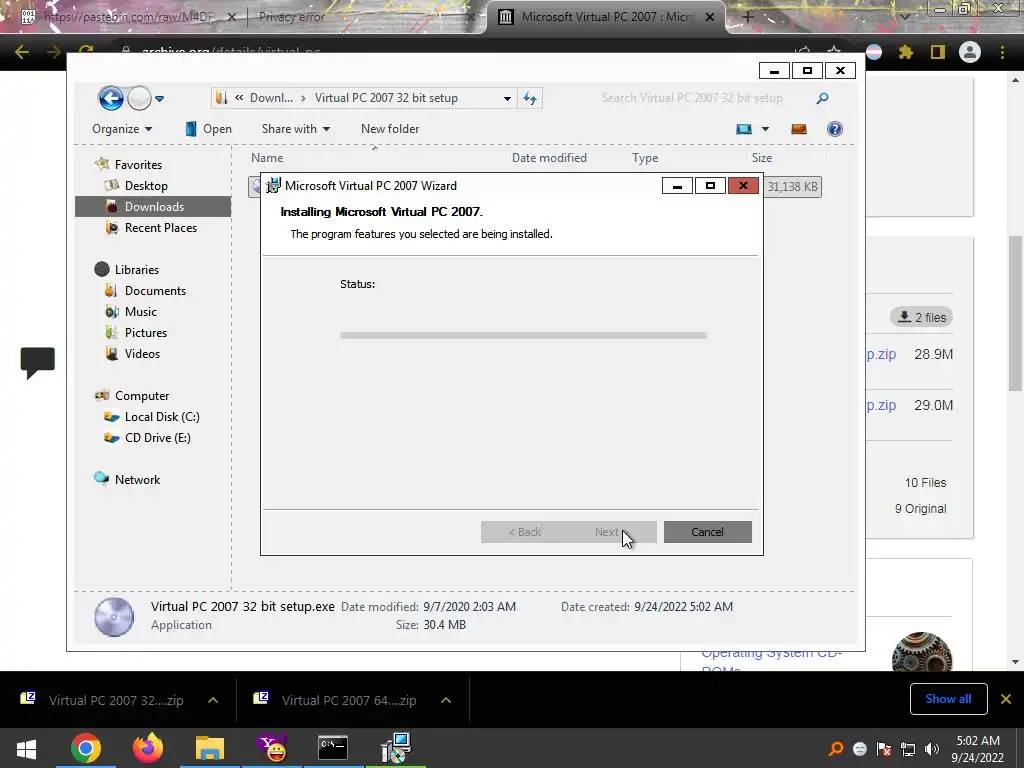Click the Explorer forward navigation circle
The height and width of the screenshot is (768, 1024).
point(139,99)
